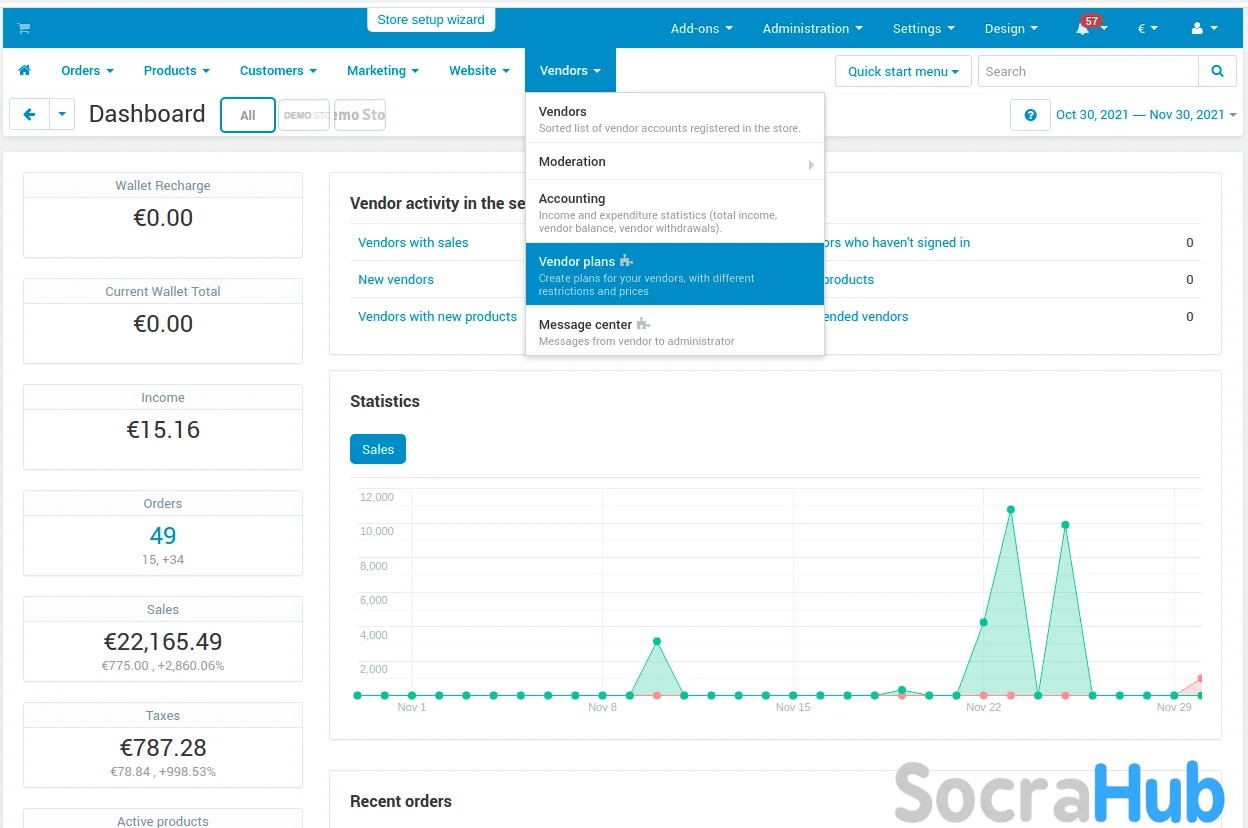The height and width of the screenshot is (828, 1248).
Task: Open Message center menu entry
Action: click(674, 331)
